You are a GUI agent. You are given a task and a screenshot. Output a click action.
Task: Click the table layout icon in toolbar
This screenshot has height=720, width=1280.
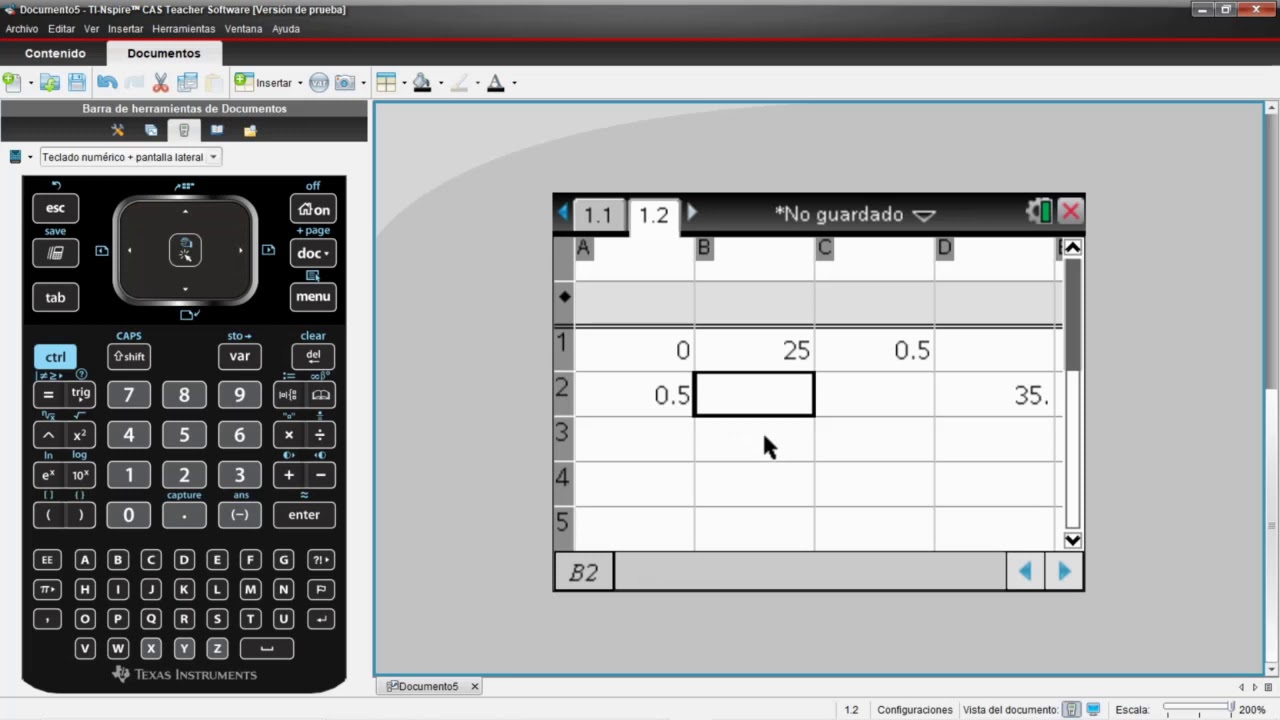(x=387, y=83)
